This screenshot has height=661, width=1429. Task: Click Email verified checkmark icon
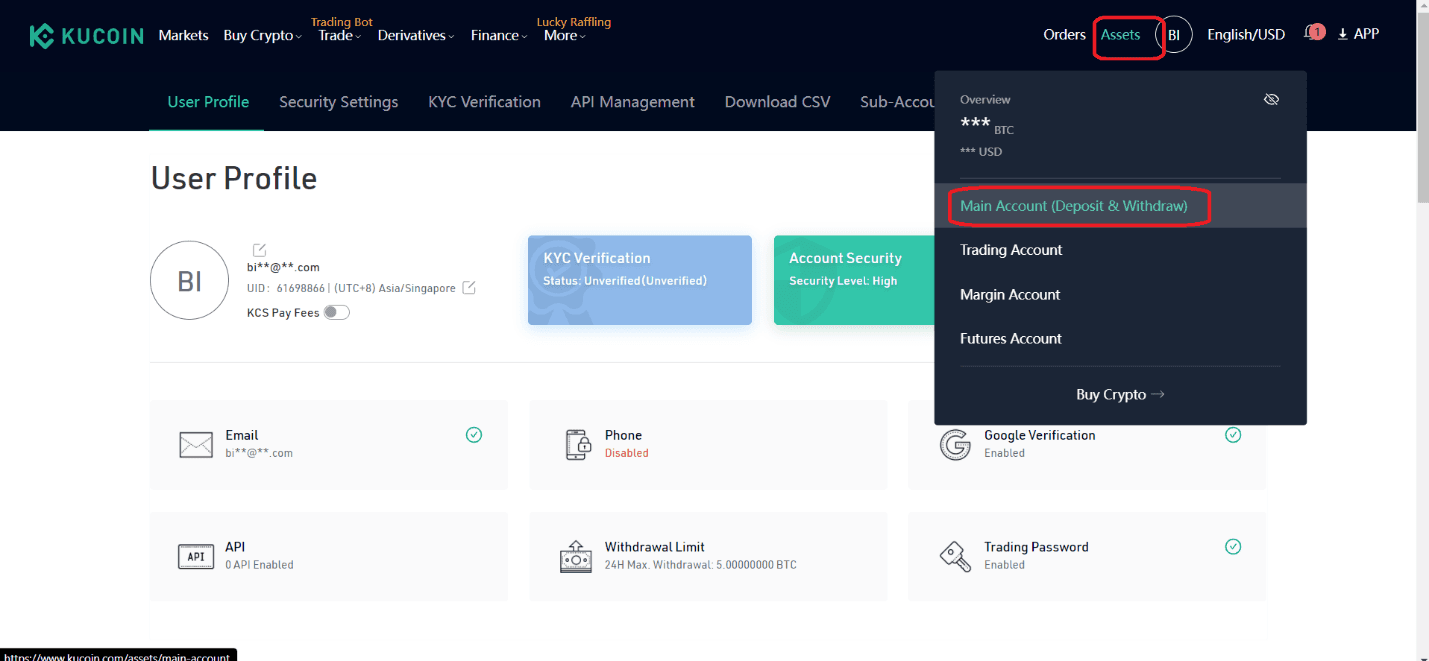pos(474,435)
